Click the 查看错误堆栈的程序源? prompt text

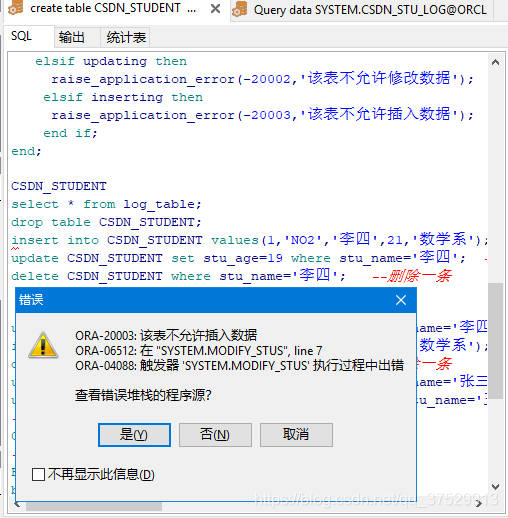coord(143,395)
